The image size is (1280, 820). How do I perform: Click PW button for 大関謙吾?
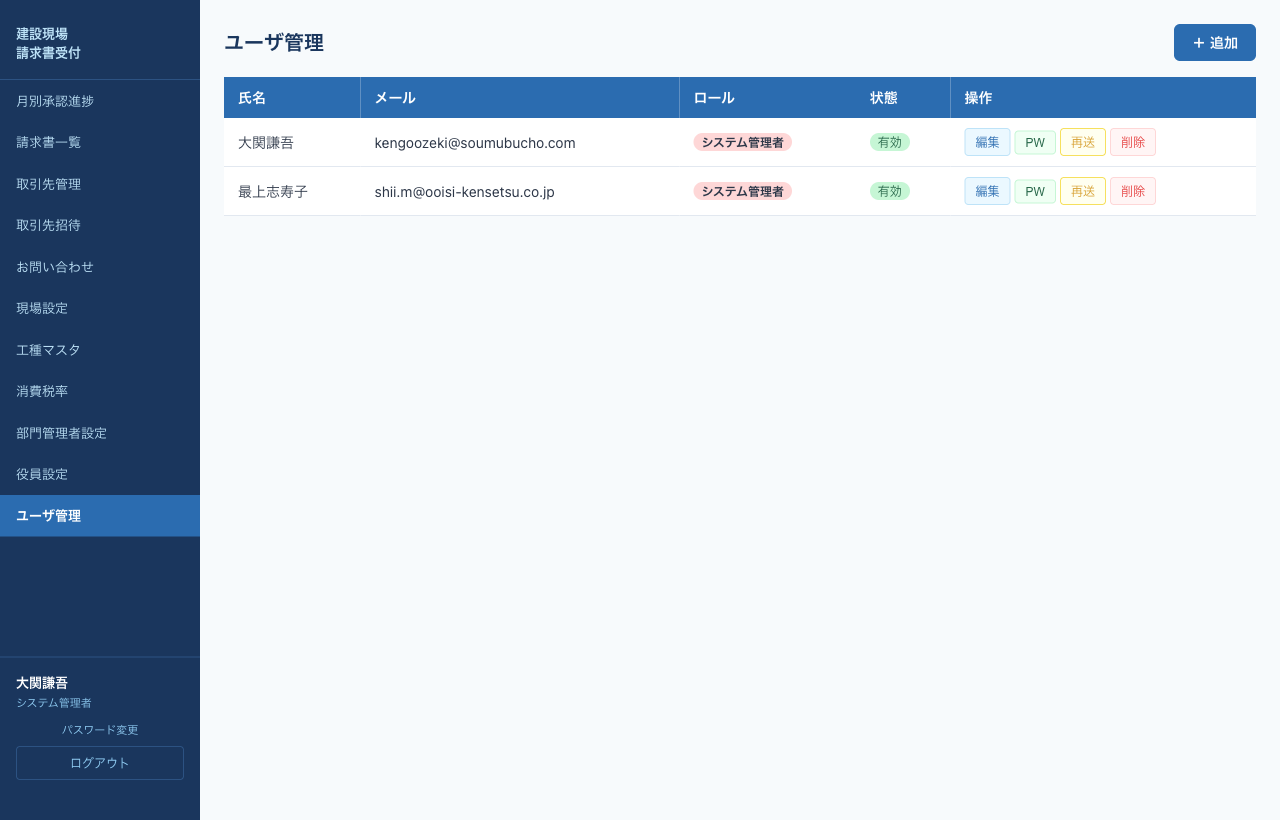[x=1035, y=143]
